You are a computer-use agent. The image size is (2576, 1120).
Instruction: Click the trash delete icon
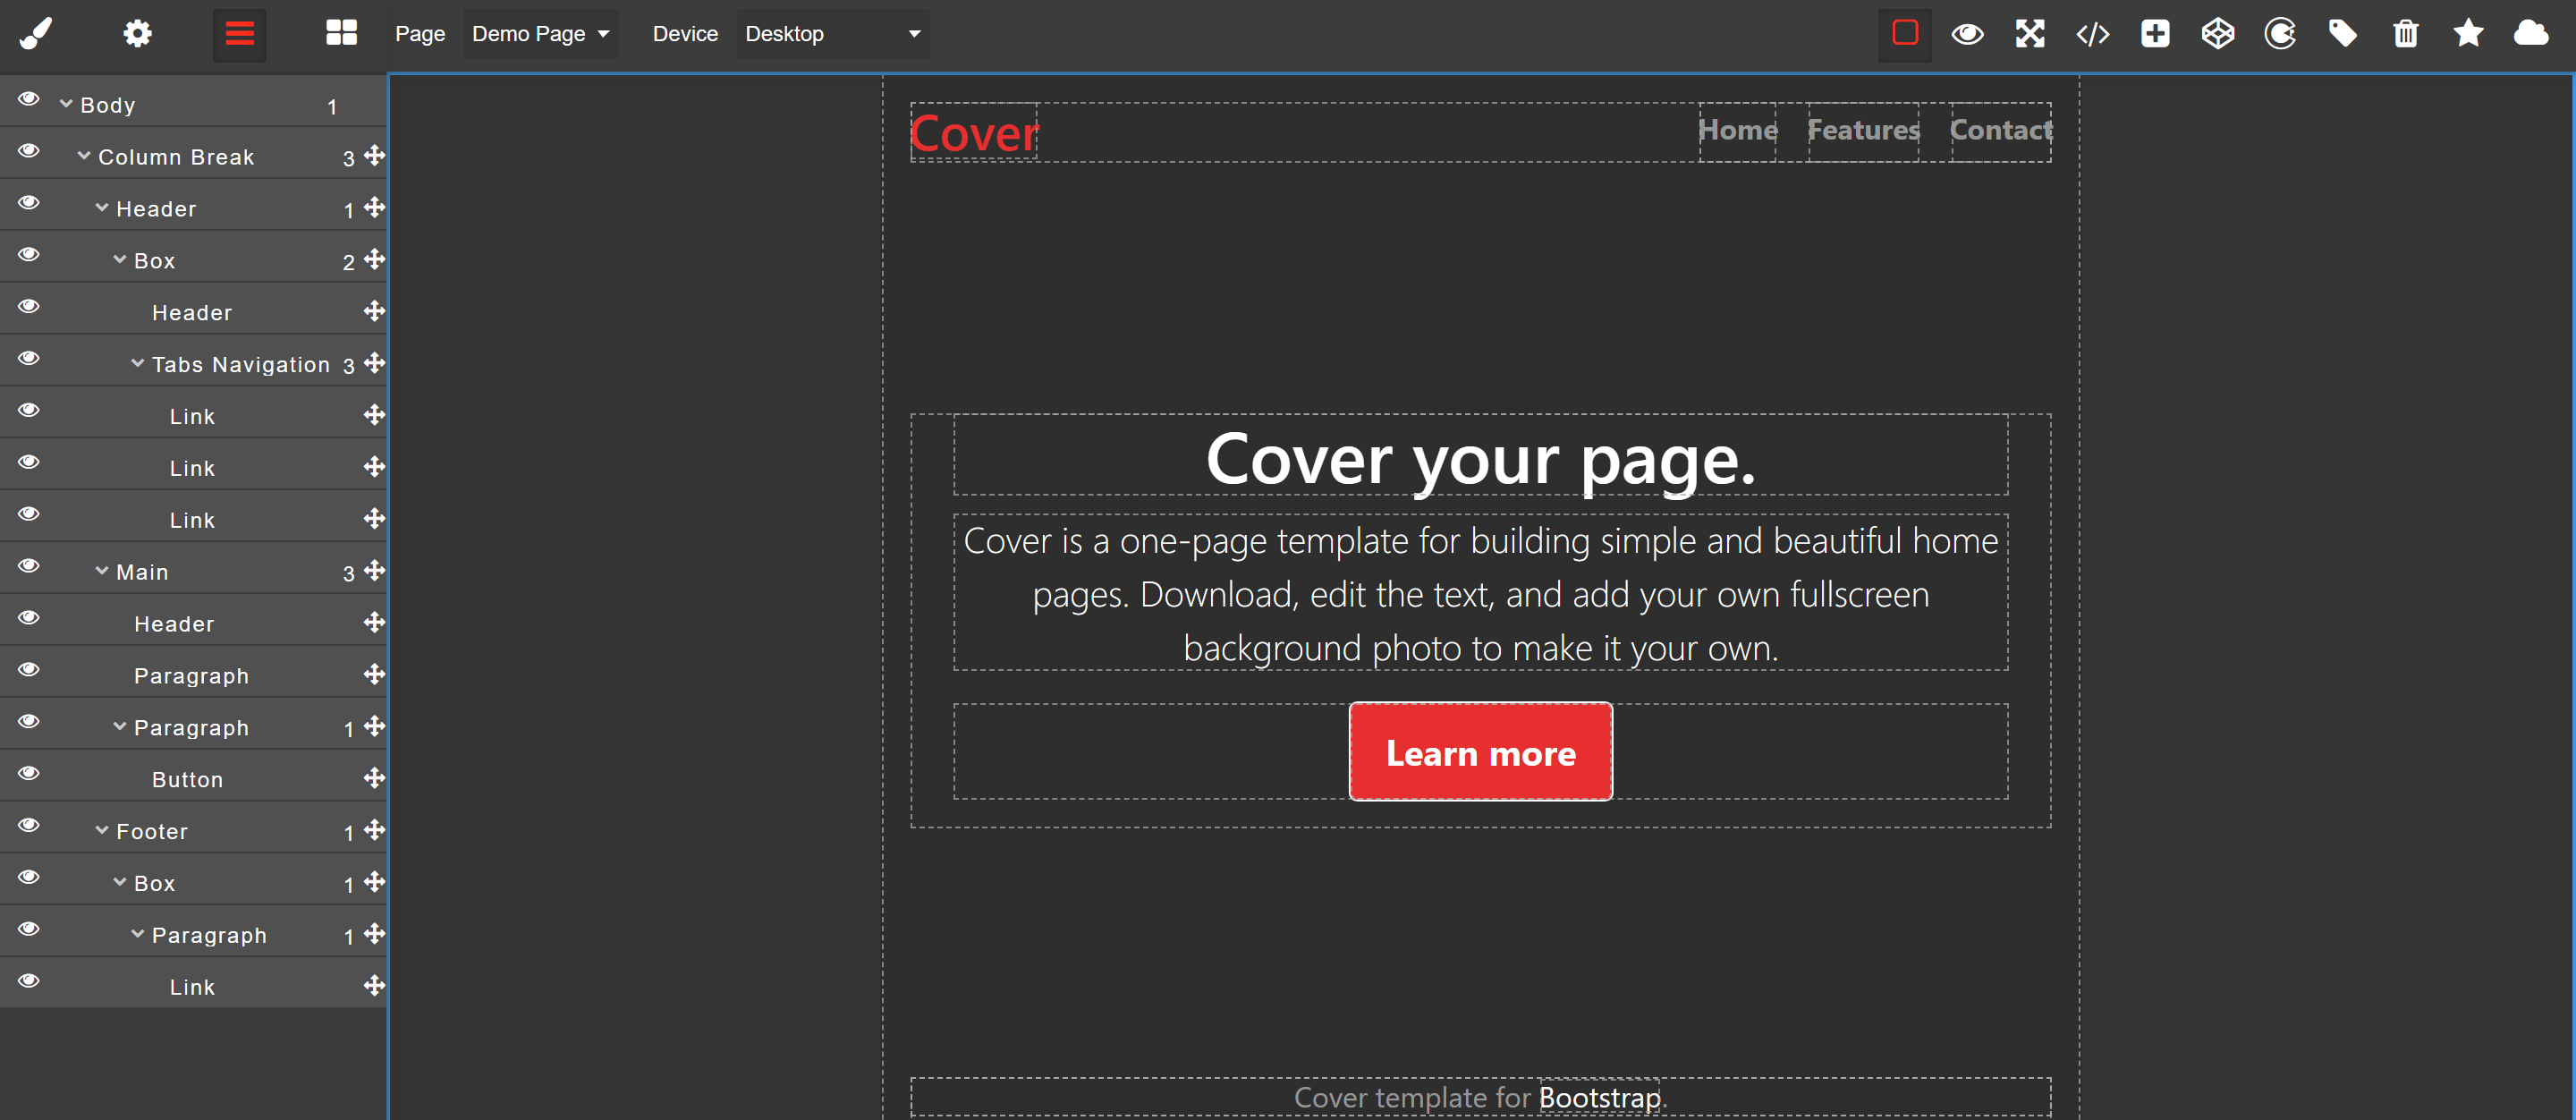point(2405,34)
